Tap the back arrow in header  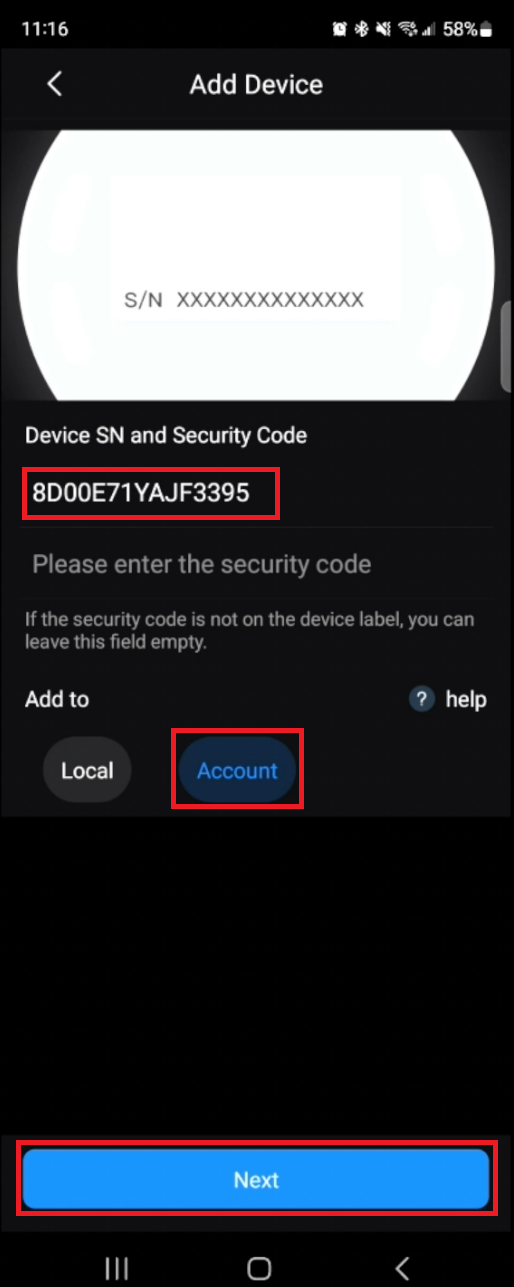pyautogui.click(x=55, y=84)
